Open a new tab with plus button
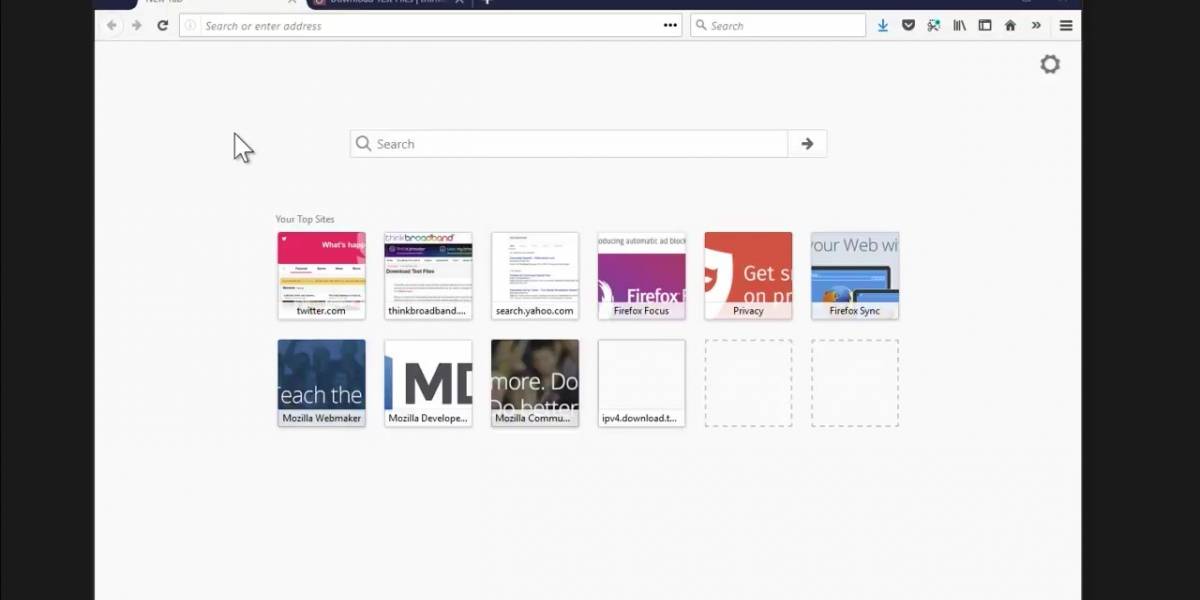 coord(487,3)
